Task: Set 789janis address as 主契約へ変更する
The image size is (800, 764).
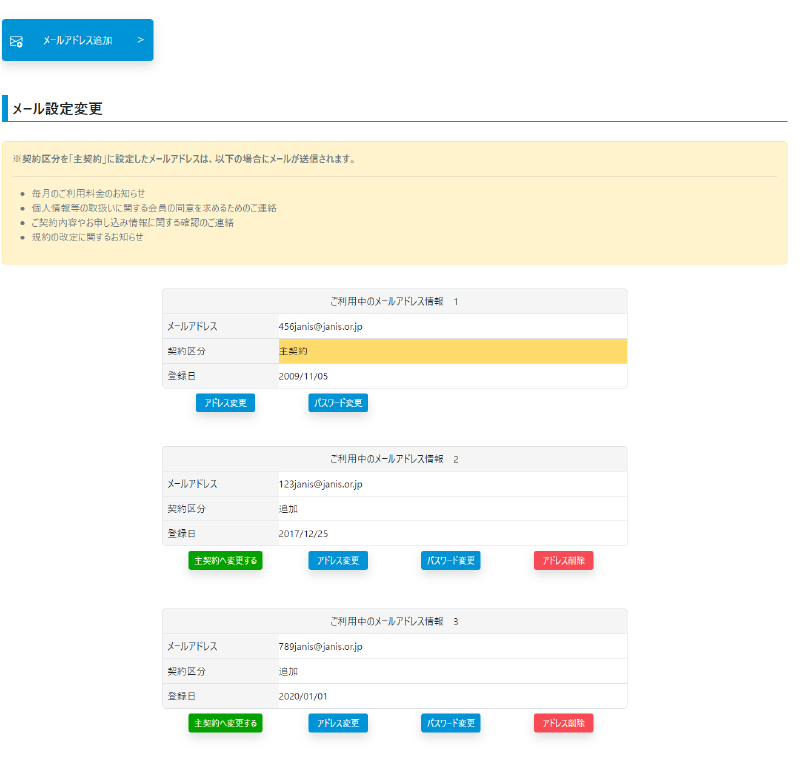Action: coord(225,723)
